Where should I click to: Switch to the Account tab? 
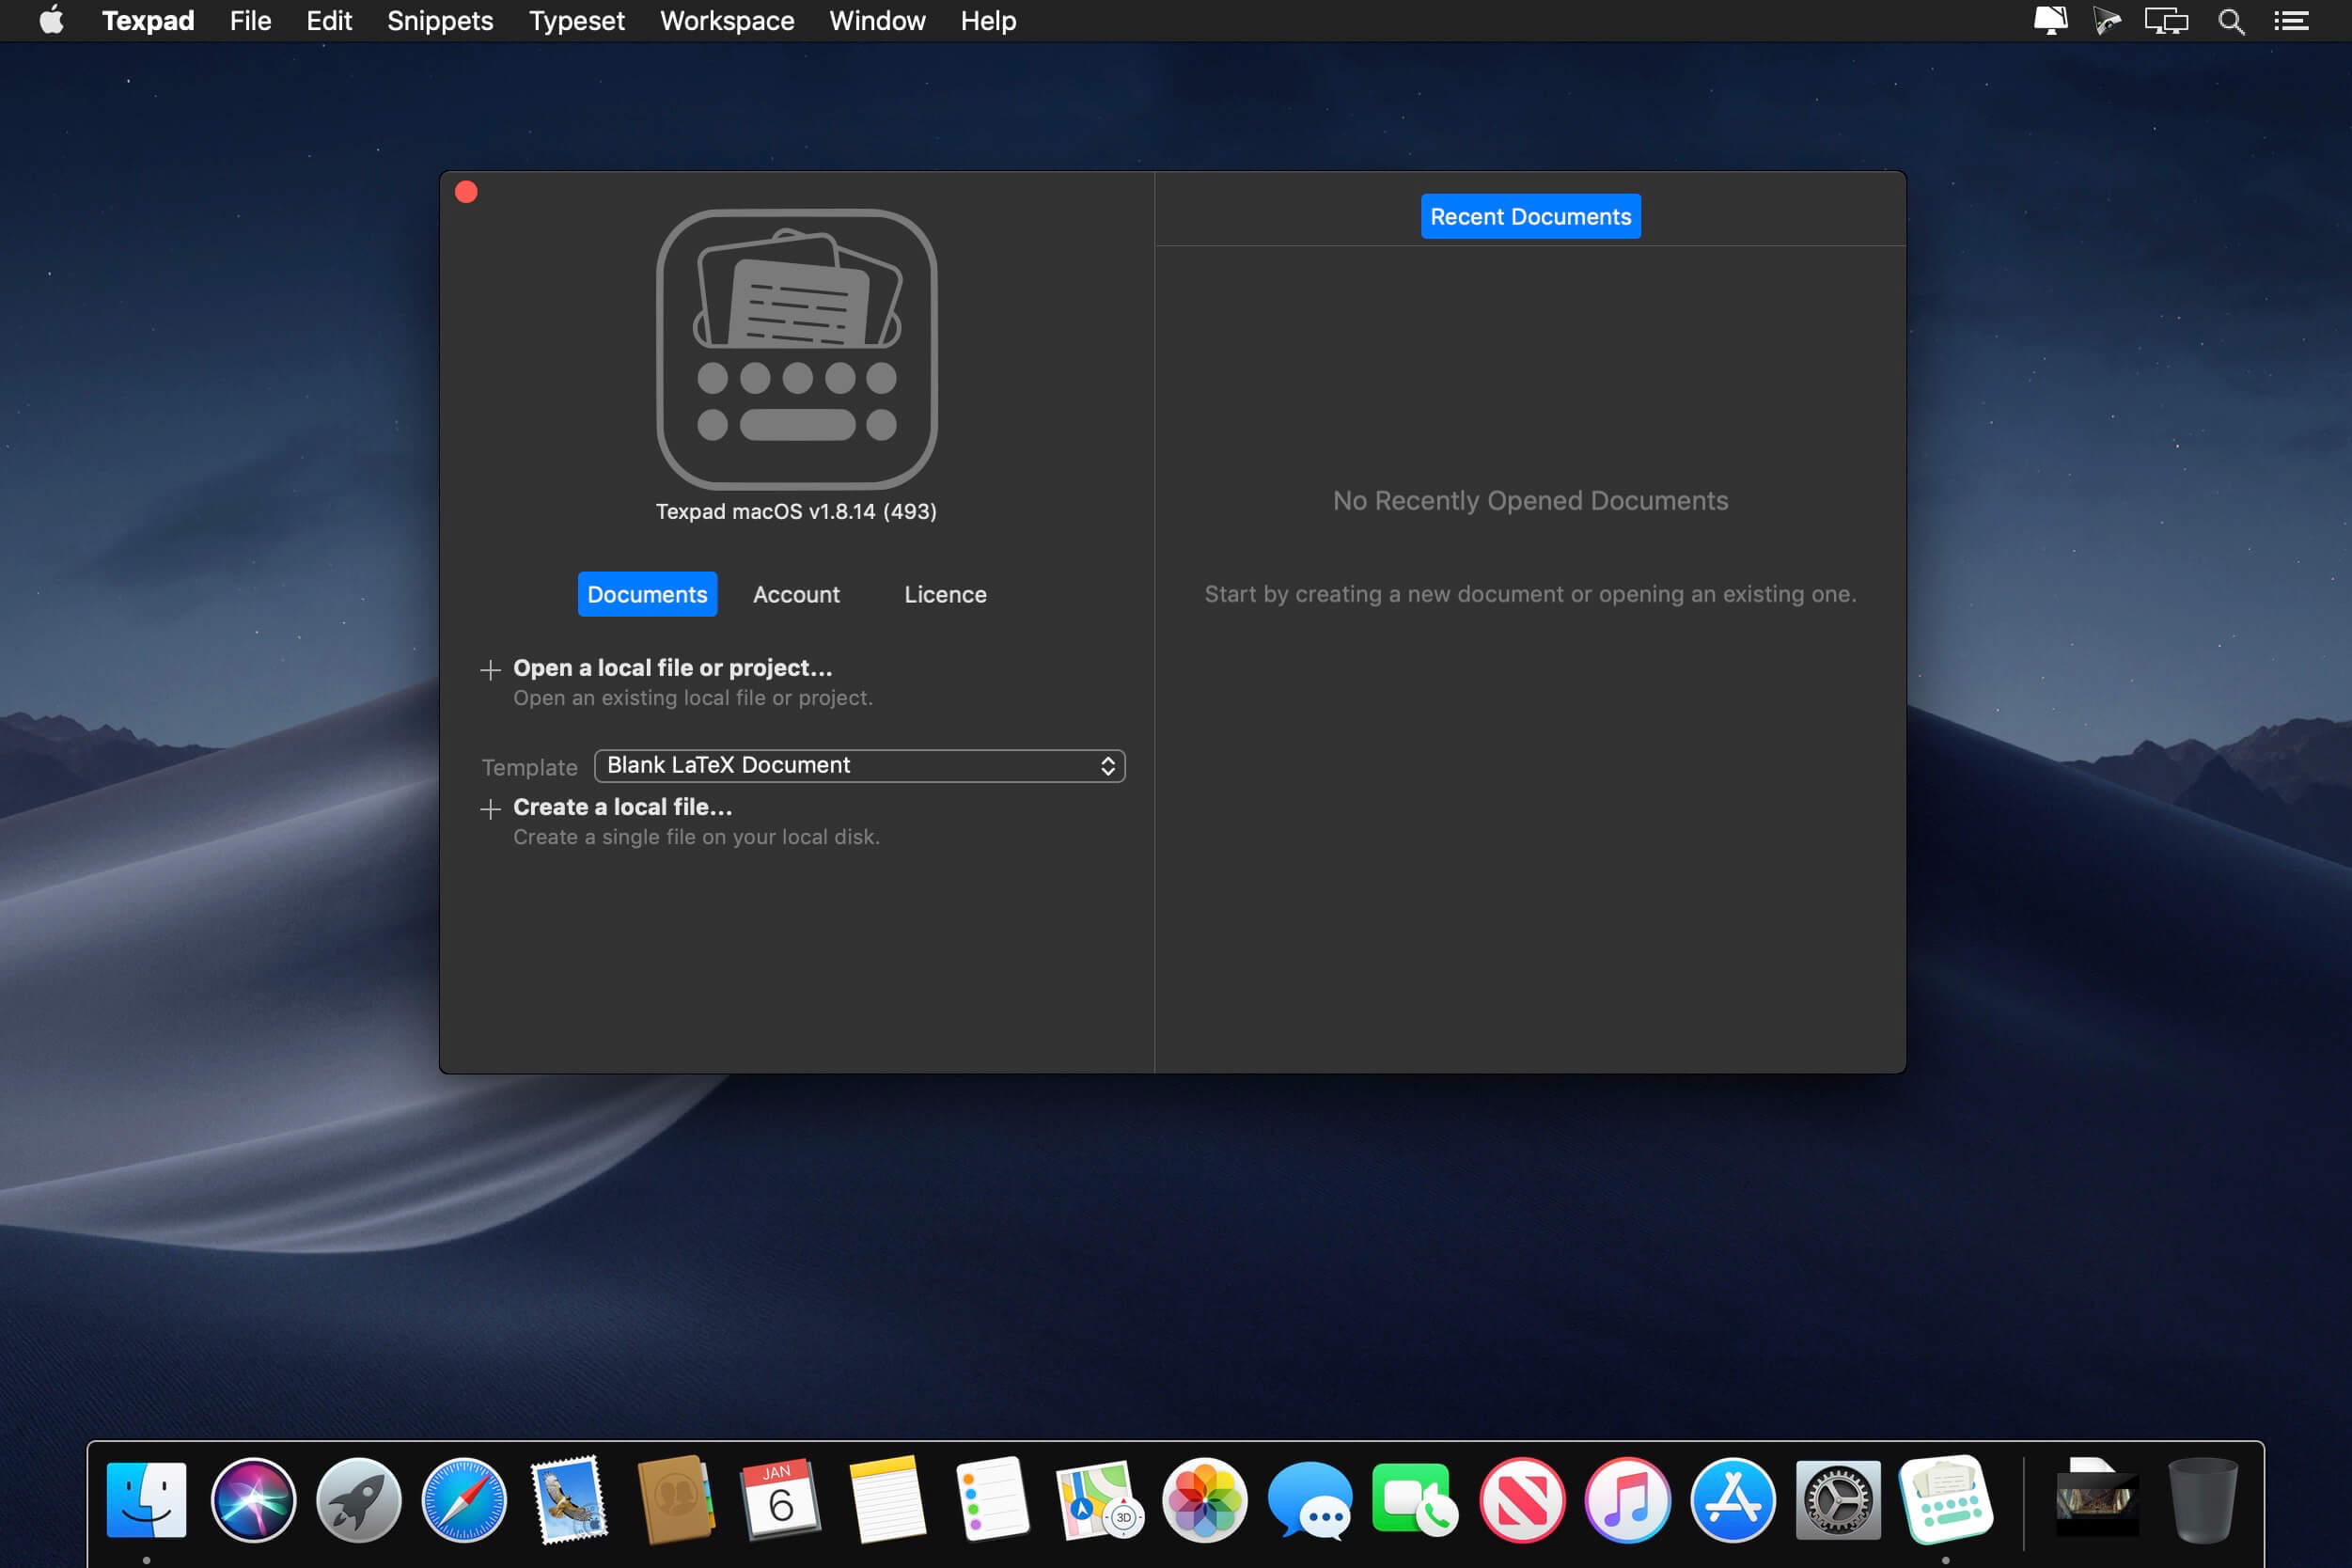pyautogui.click(x=794, y=593)
